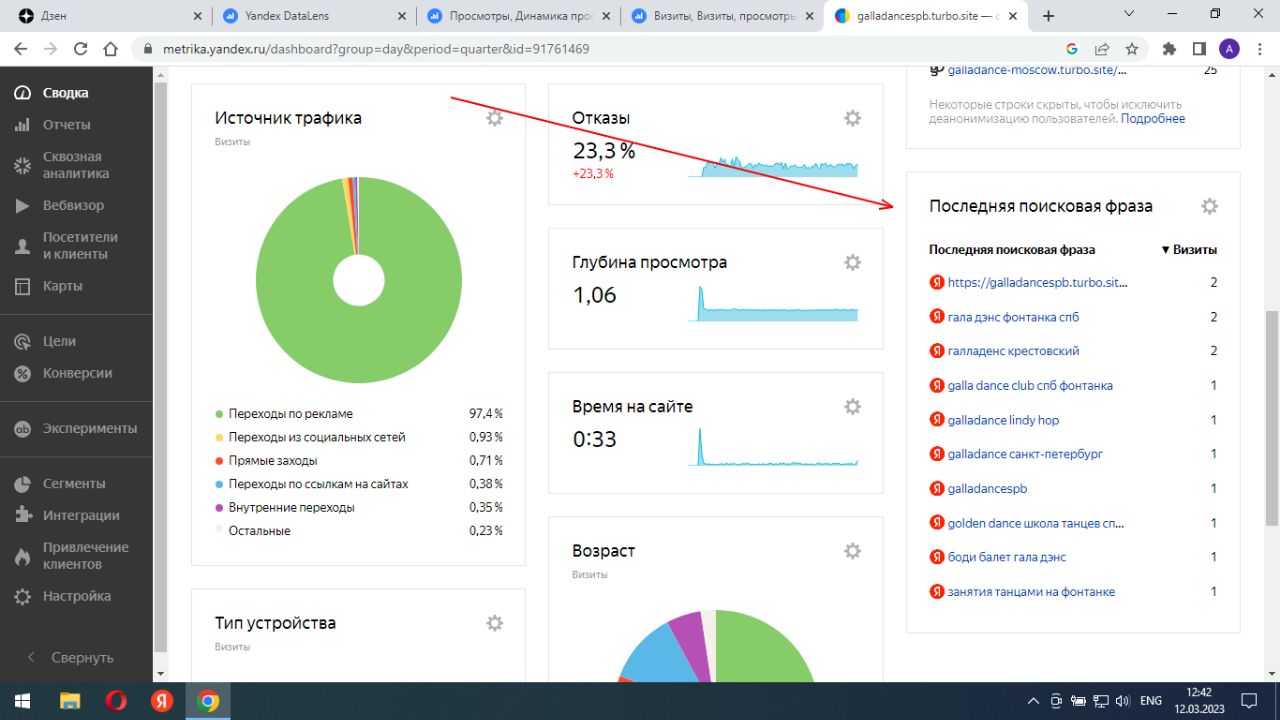
Task: Sort by Визиты column header arrow
Action: click(x=1189, y=250)
